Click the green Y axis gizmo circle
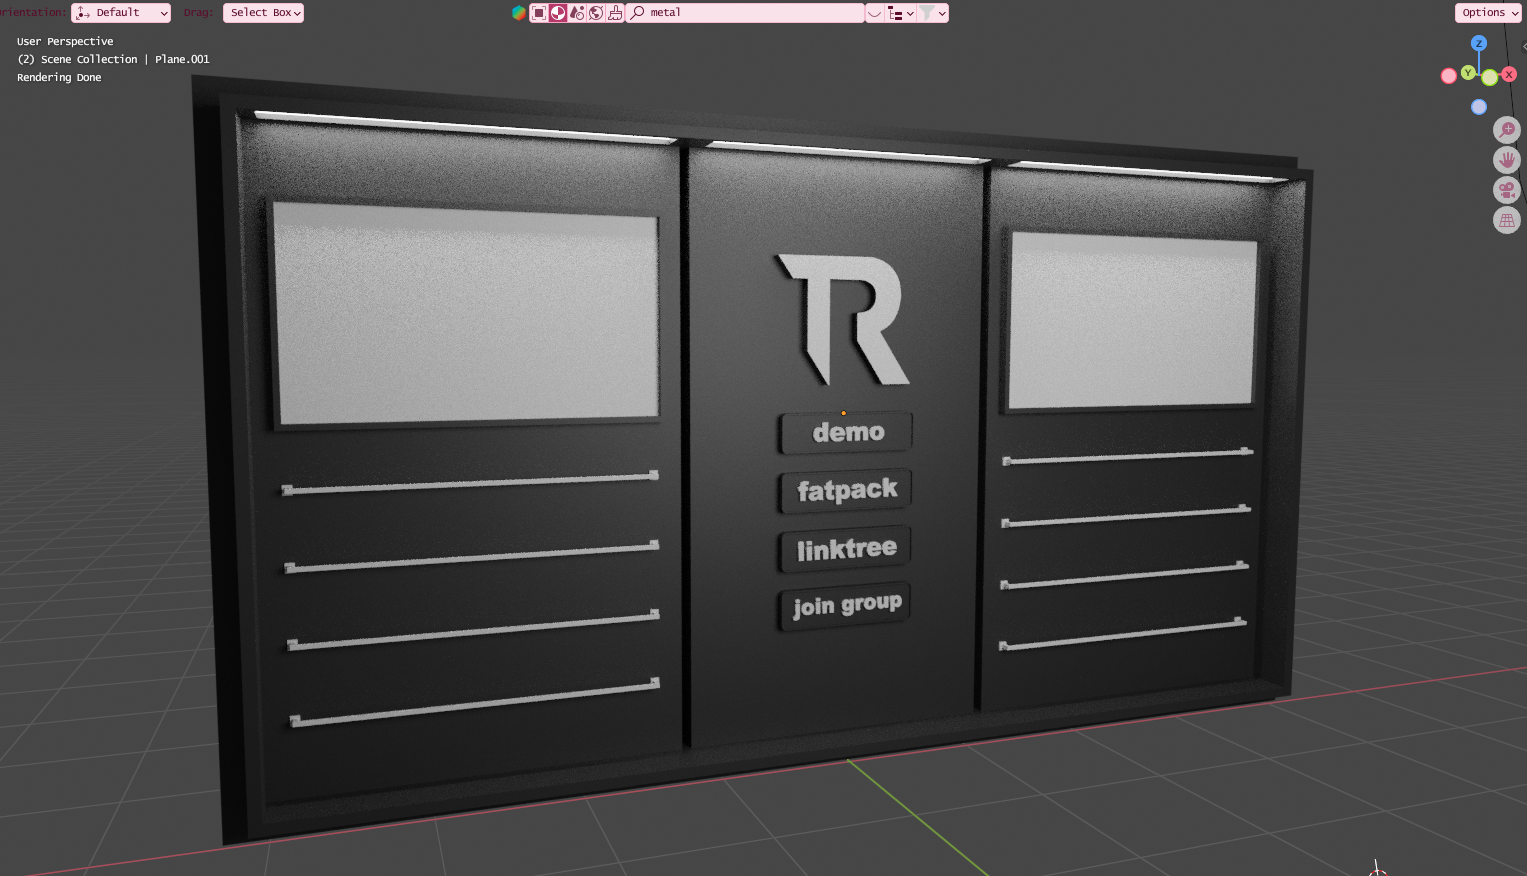1527x876 pixels. pyautogui.click(x=1468, y=72)
